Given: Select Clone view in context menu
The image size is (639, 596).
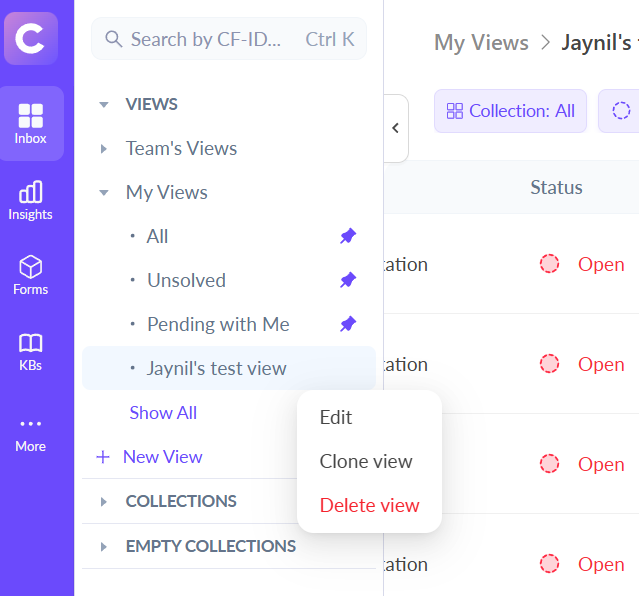Looking at the screenshot, I should (x=366, y=461).
